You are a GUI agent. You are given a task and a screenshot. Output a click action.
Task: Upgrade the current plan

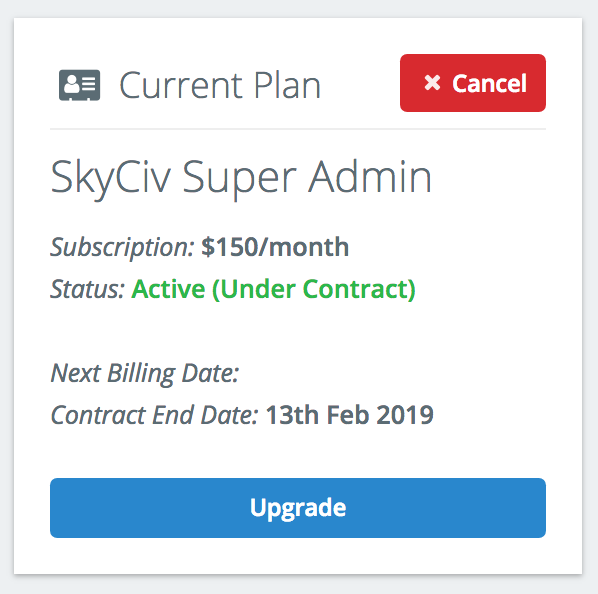click(x=297, y=508)
